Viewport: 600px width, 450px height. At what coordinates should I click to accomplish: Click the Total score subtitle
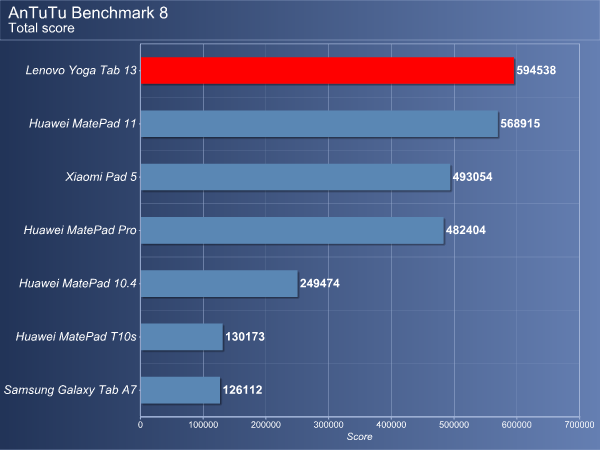[42, 28]
